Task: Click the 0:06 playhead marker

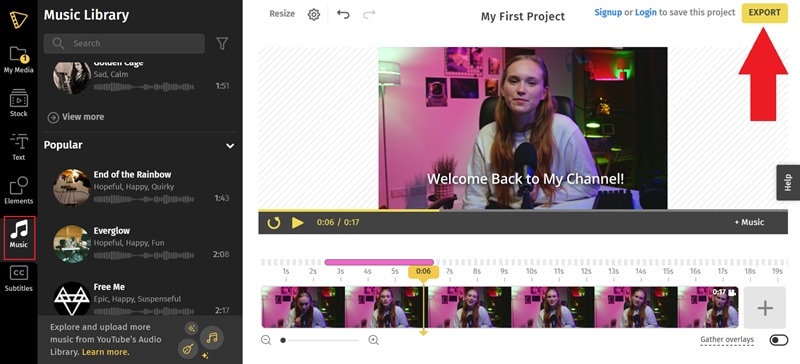Action: pos(423,272)
